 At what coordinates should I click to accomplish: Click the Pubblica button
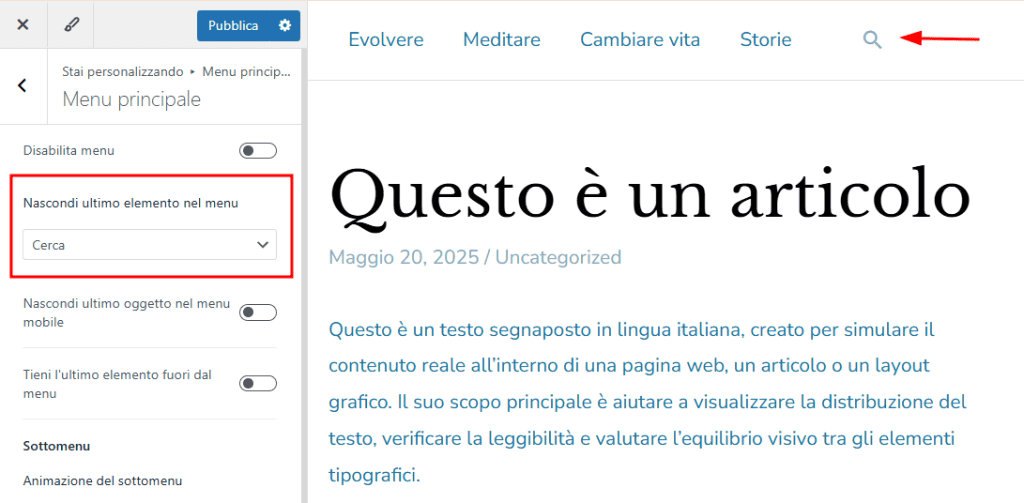pyautogui.click(x=233, y=25)
